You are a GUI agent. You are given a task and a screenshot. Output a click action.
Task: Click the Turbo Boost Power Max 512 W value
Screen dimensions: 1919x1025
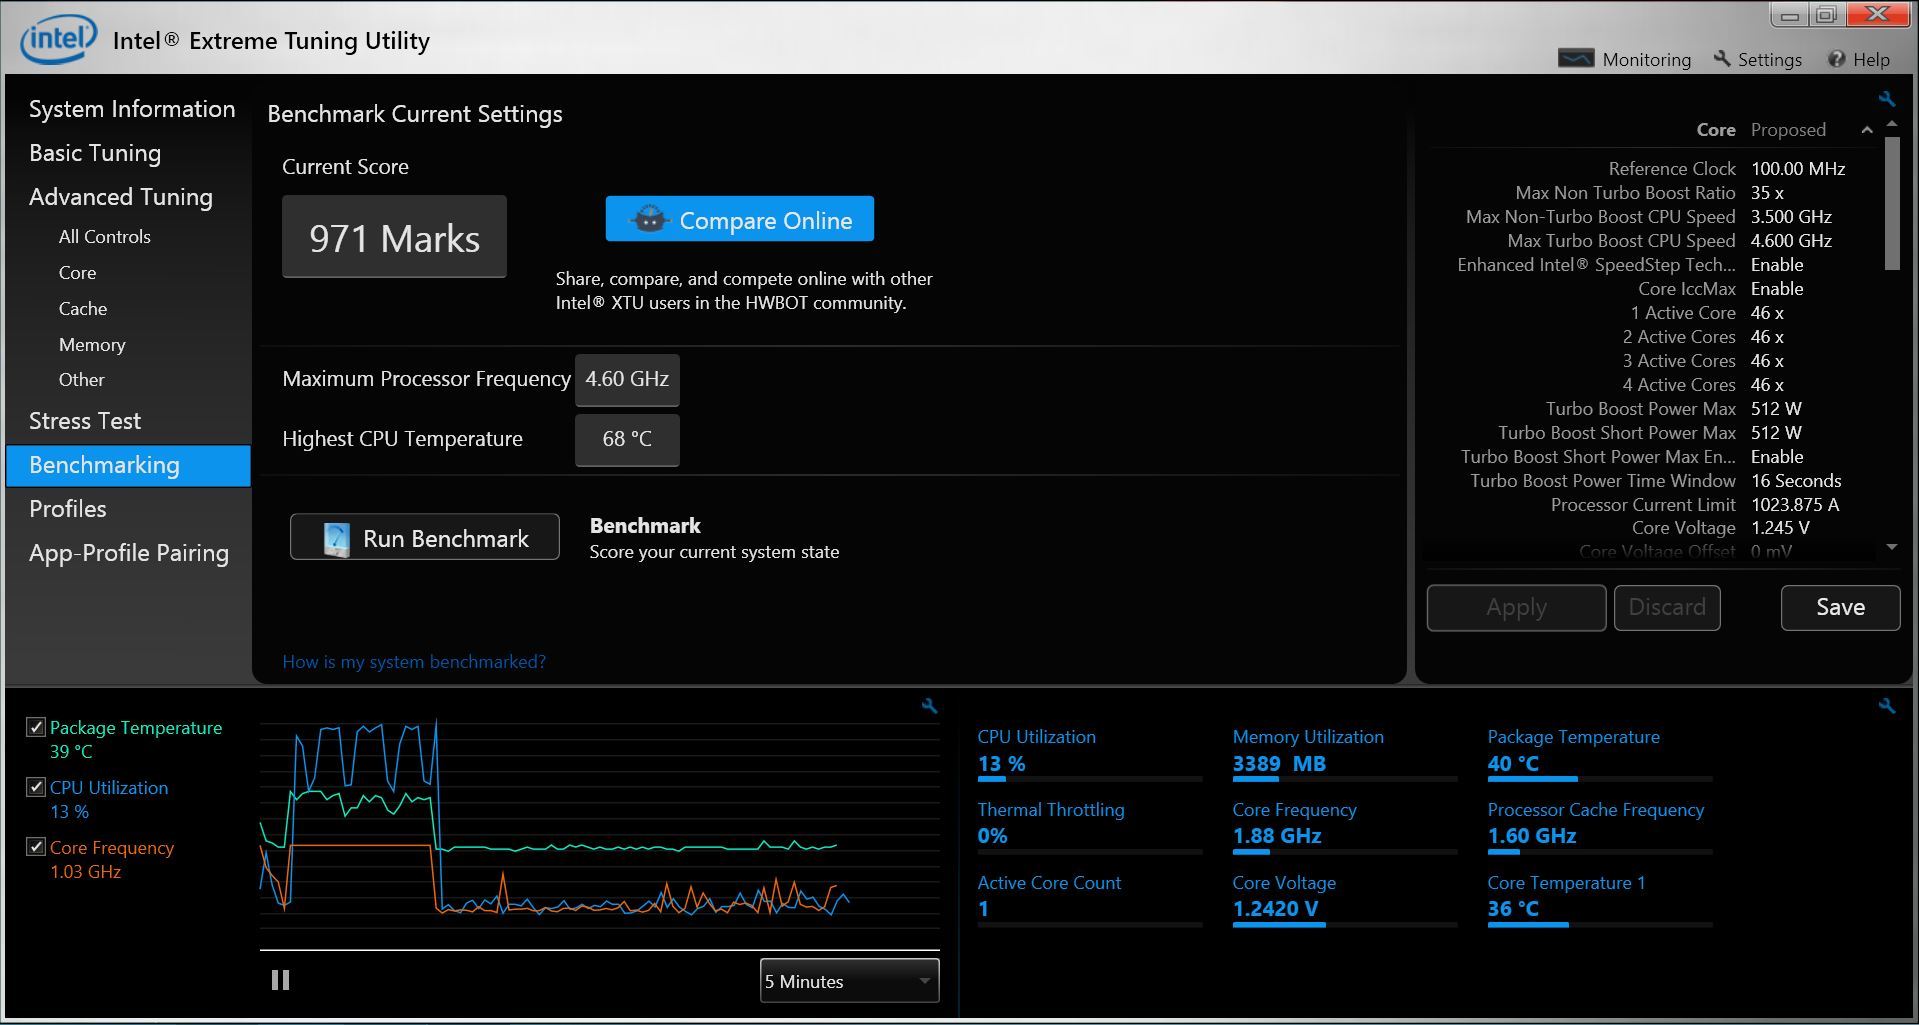tap(1776, 409)
